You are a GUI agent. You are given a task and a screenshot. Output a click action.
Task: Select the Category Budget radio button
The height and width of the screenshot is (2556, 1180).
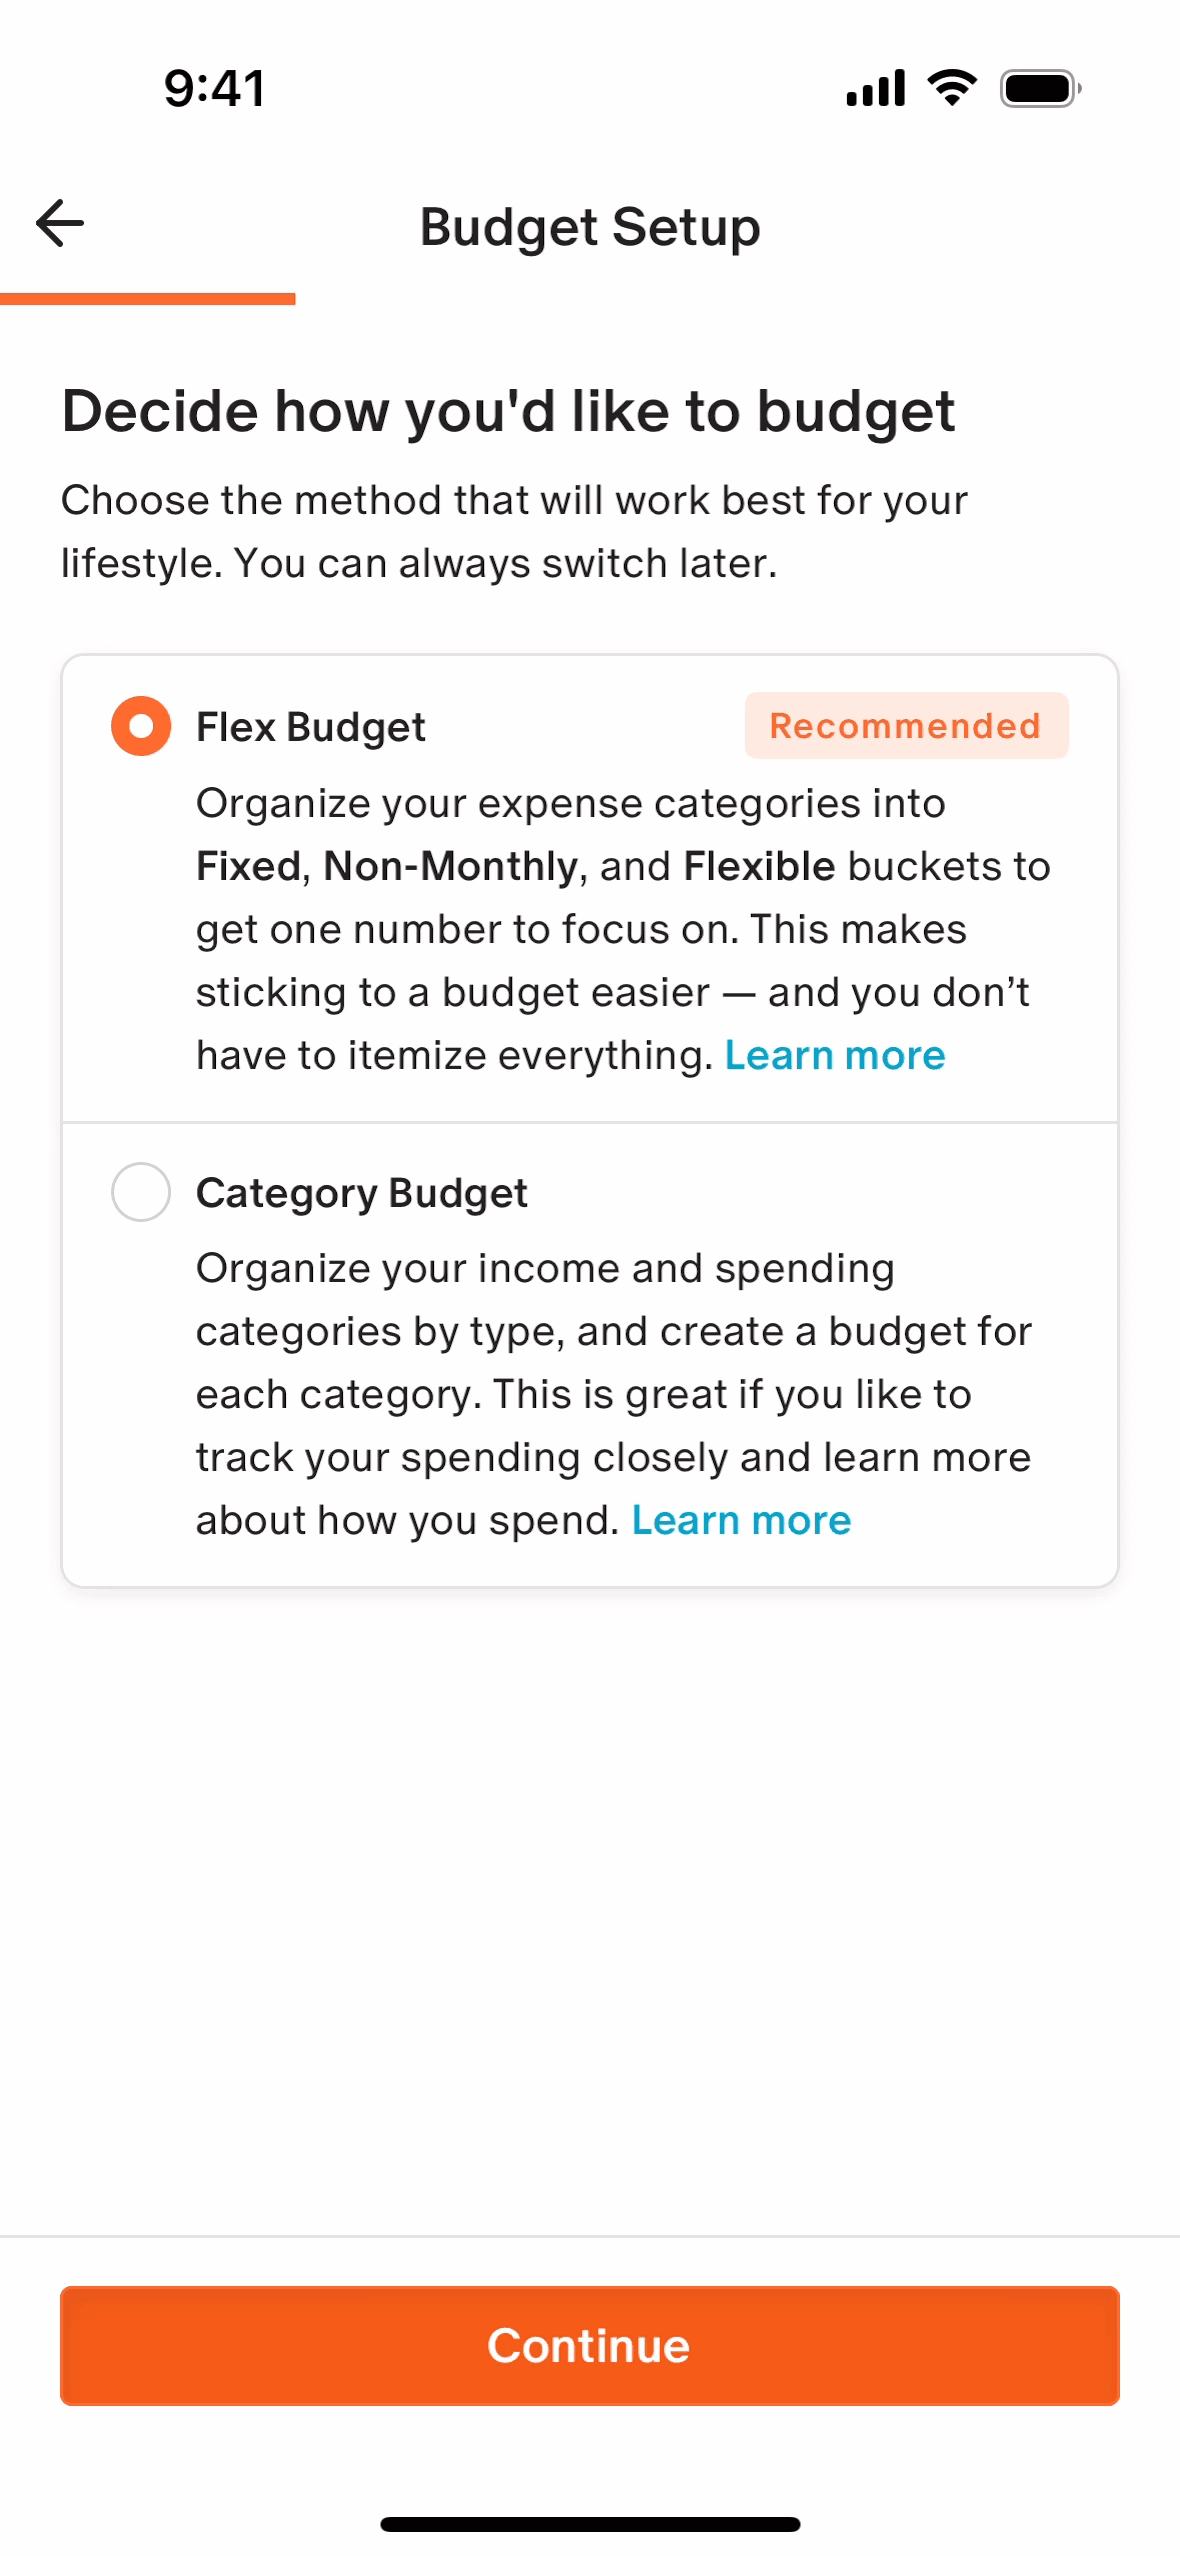141,1192
